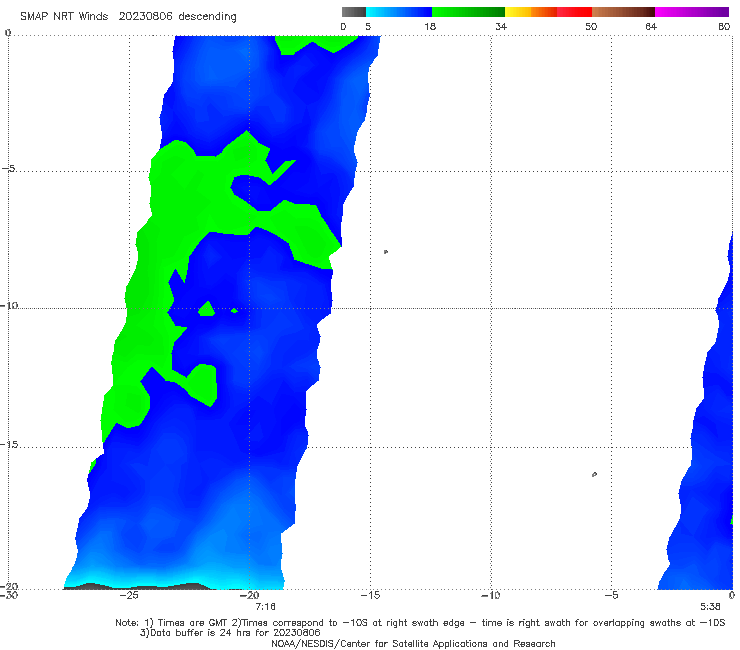
Task: Click the yellow-orange 34-50 segment of color bar
Action: tap(548, 12)
